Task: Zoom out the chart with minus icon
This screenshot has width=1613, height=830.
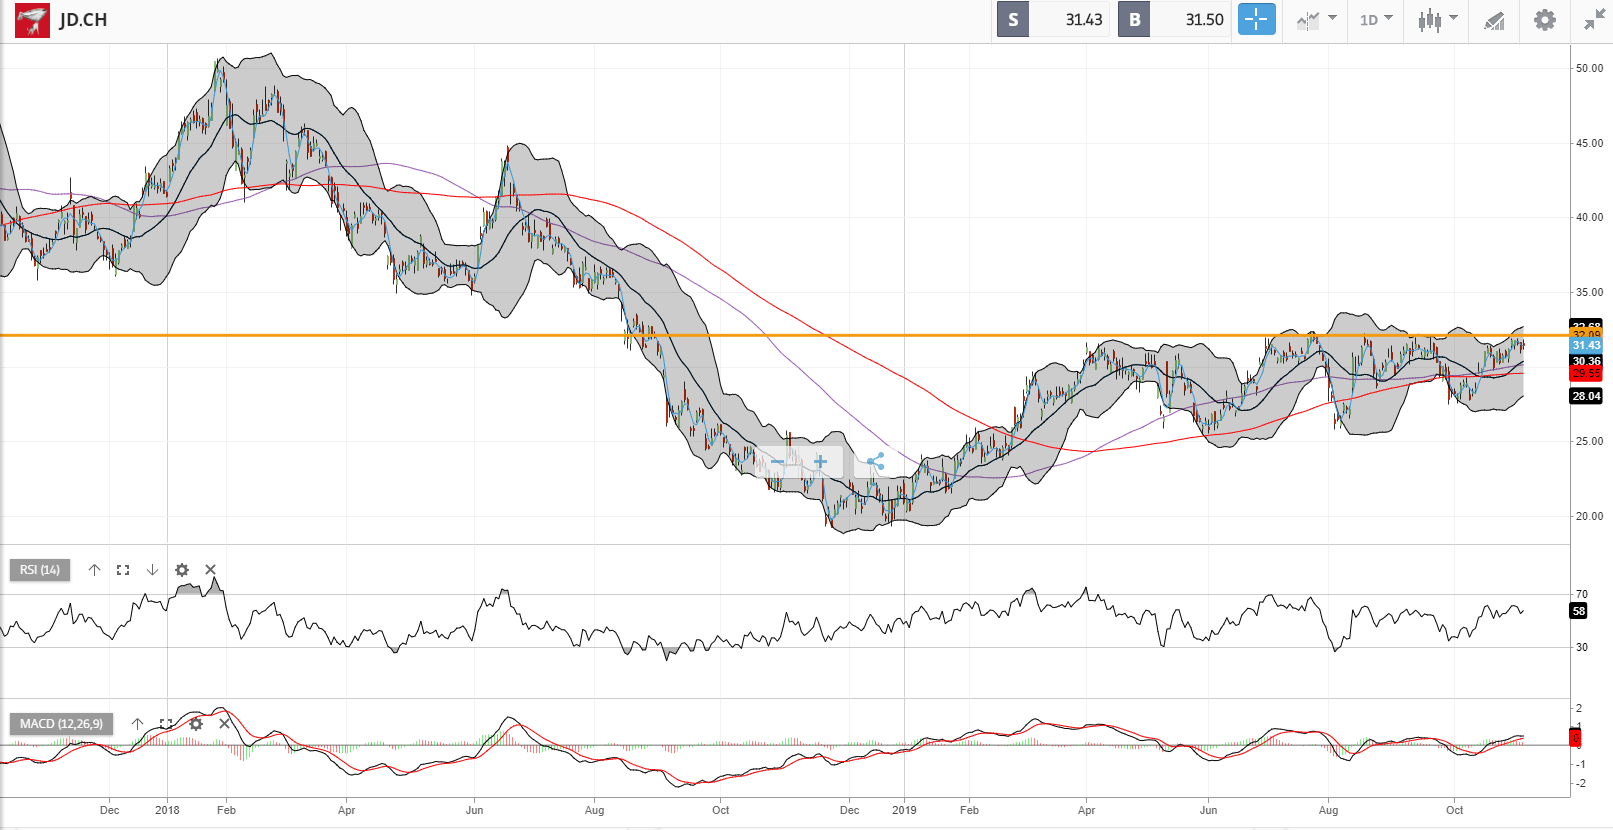Action: click(777, 462)
